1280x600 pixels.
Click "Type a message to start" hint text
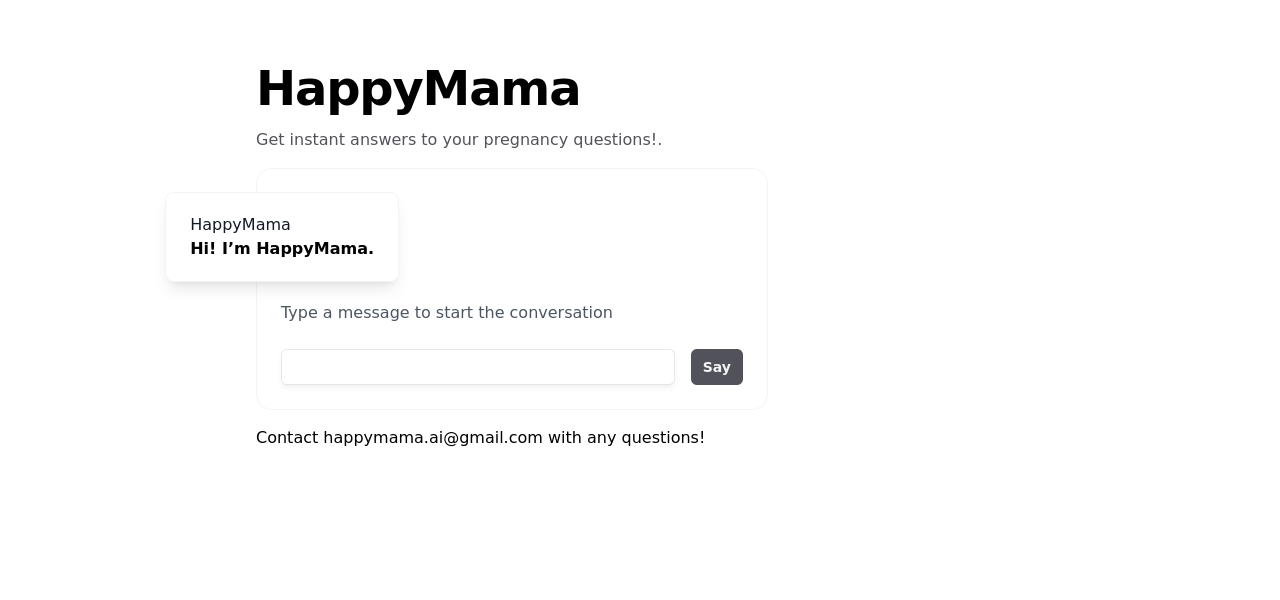point(446,313)
